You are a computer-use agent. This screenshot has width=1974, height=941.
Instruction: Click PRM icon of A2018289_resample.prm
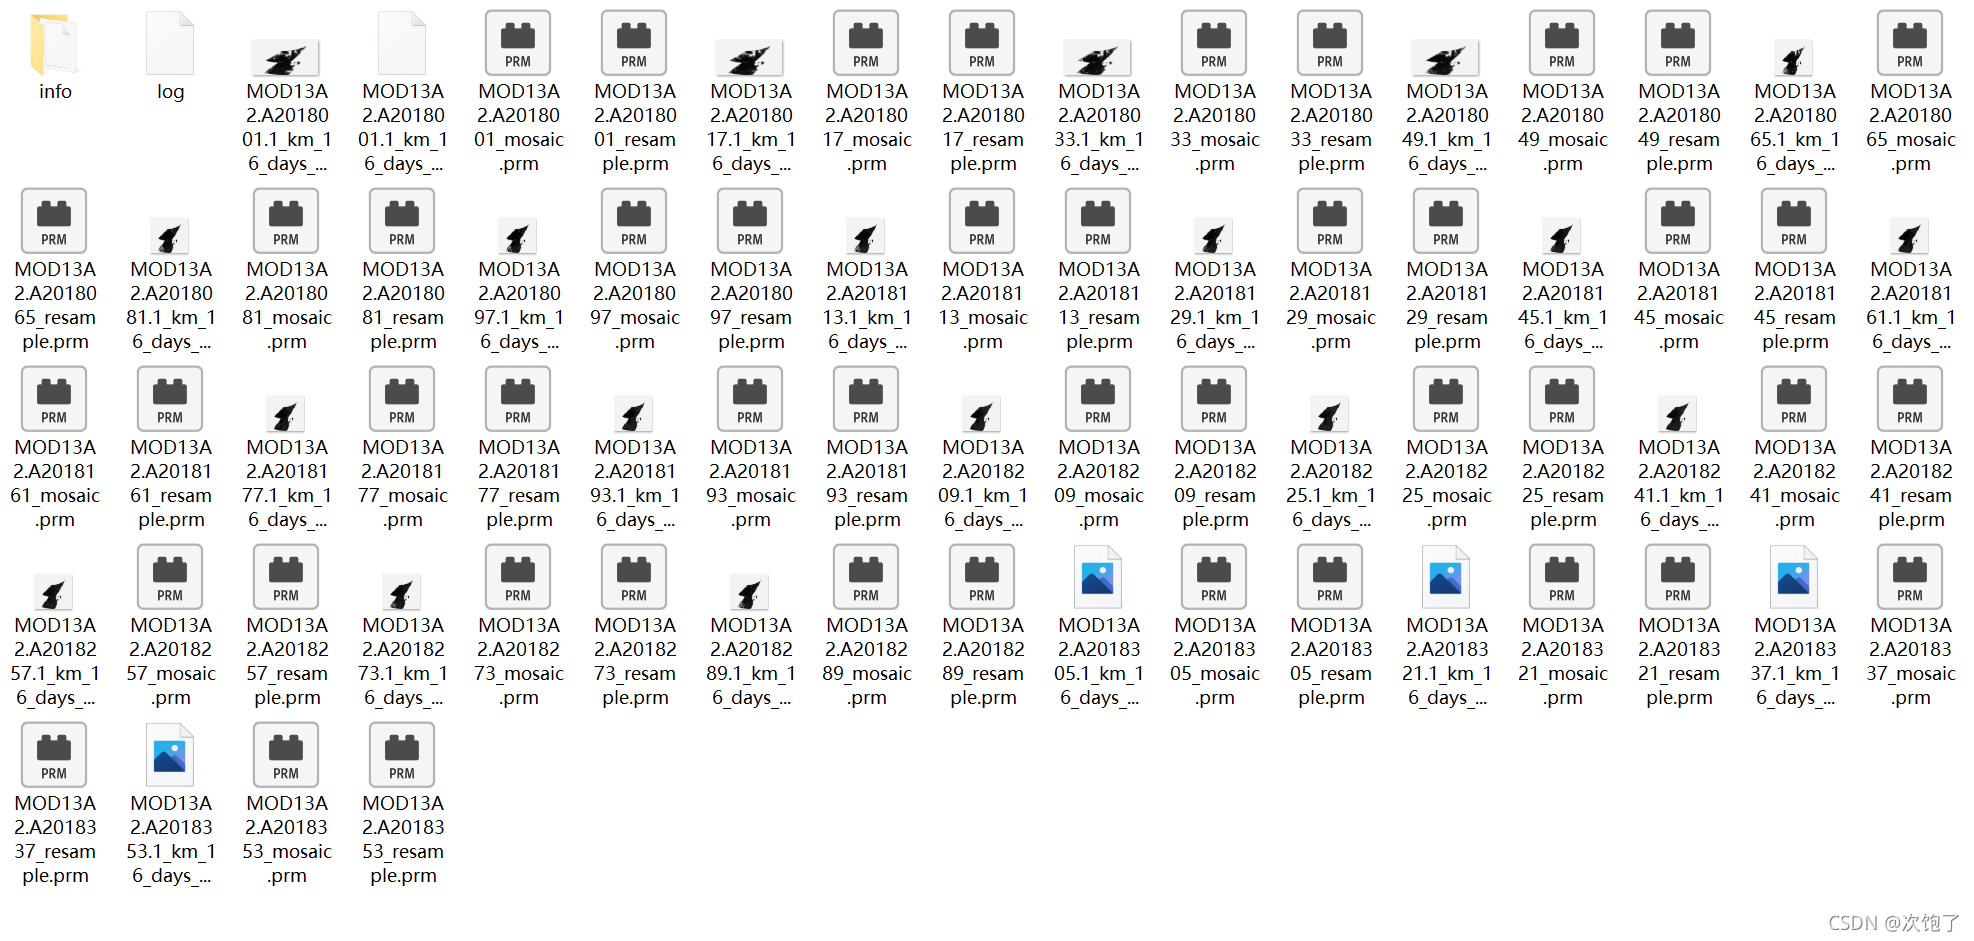coord(982,577)
